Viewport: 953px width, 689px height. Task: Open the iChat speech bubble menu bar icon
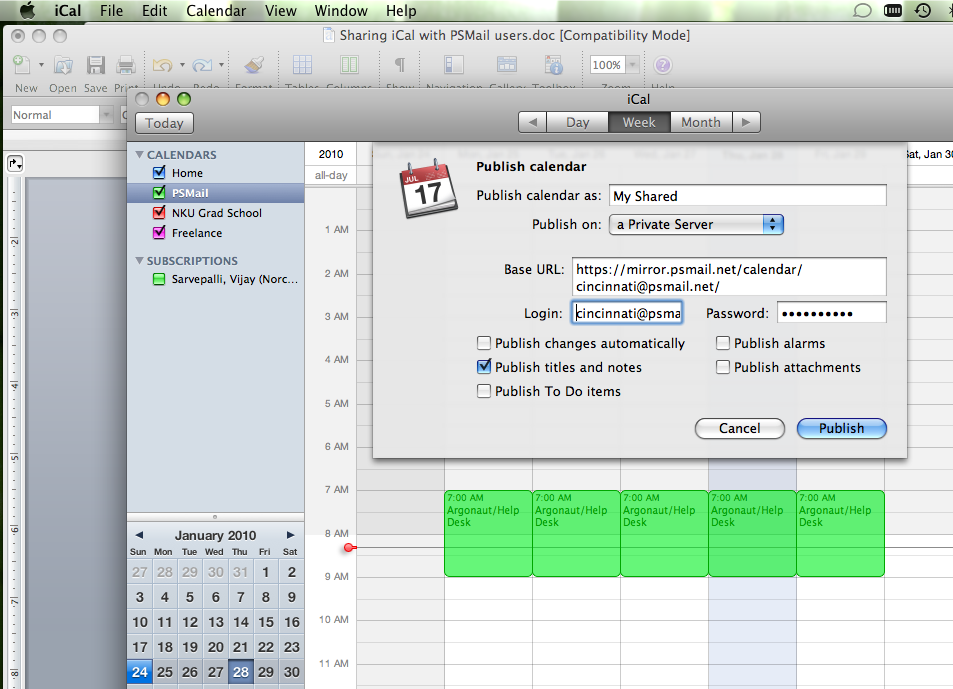tap(862, 11)
